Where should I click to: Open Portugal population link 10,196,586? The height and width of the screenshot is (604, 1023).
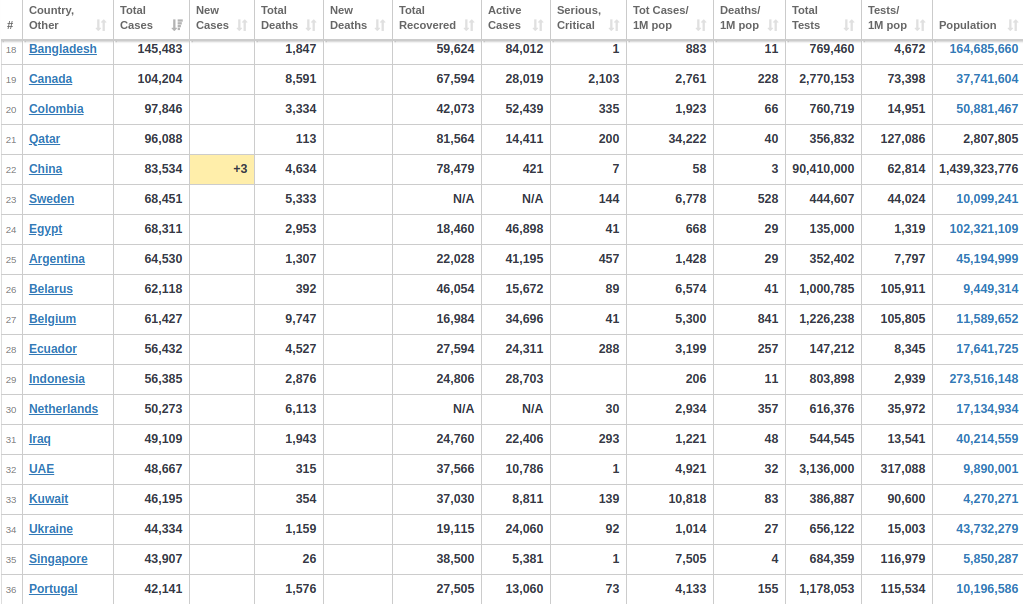tap(987, 589)
